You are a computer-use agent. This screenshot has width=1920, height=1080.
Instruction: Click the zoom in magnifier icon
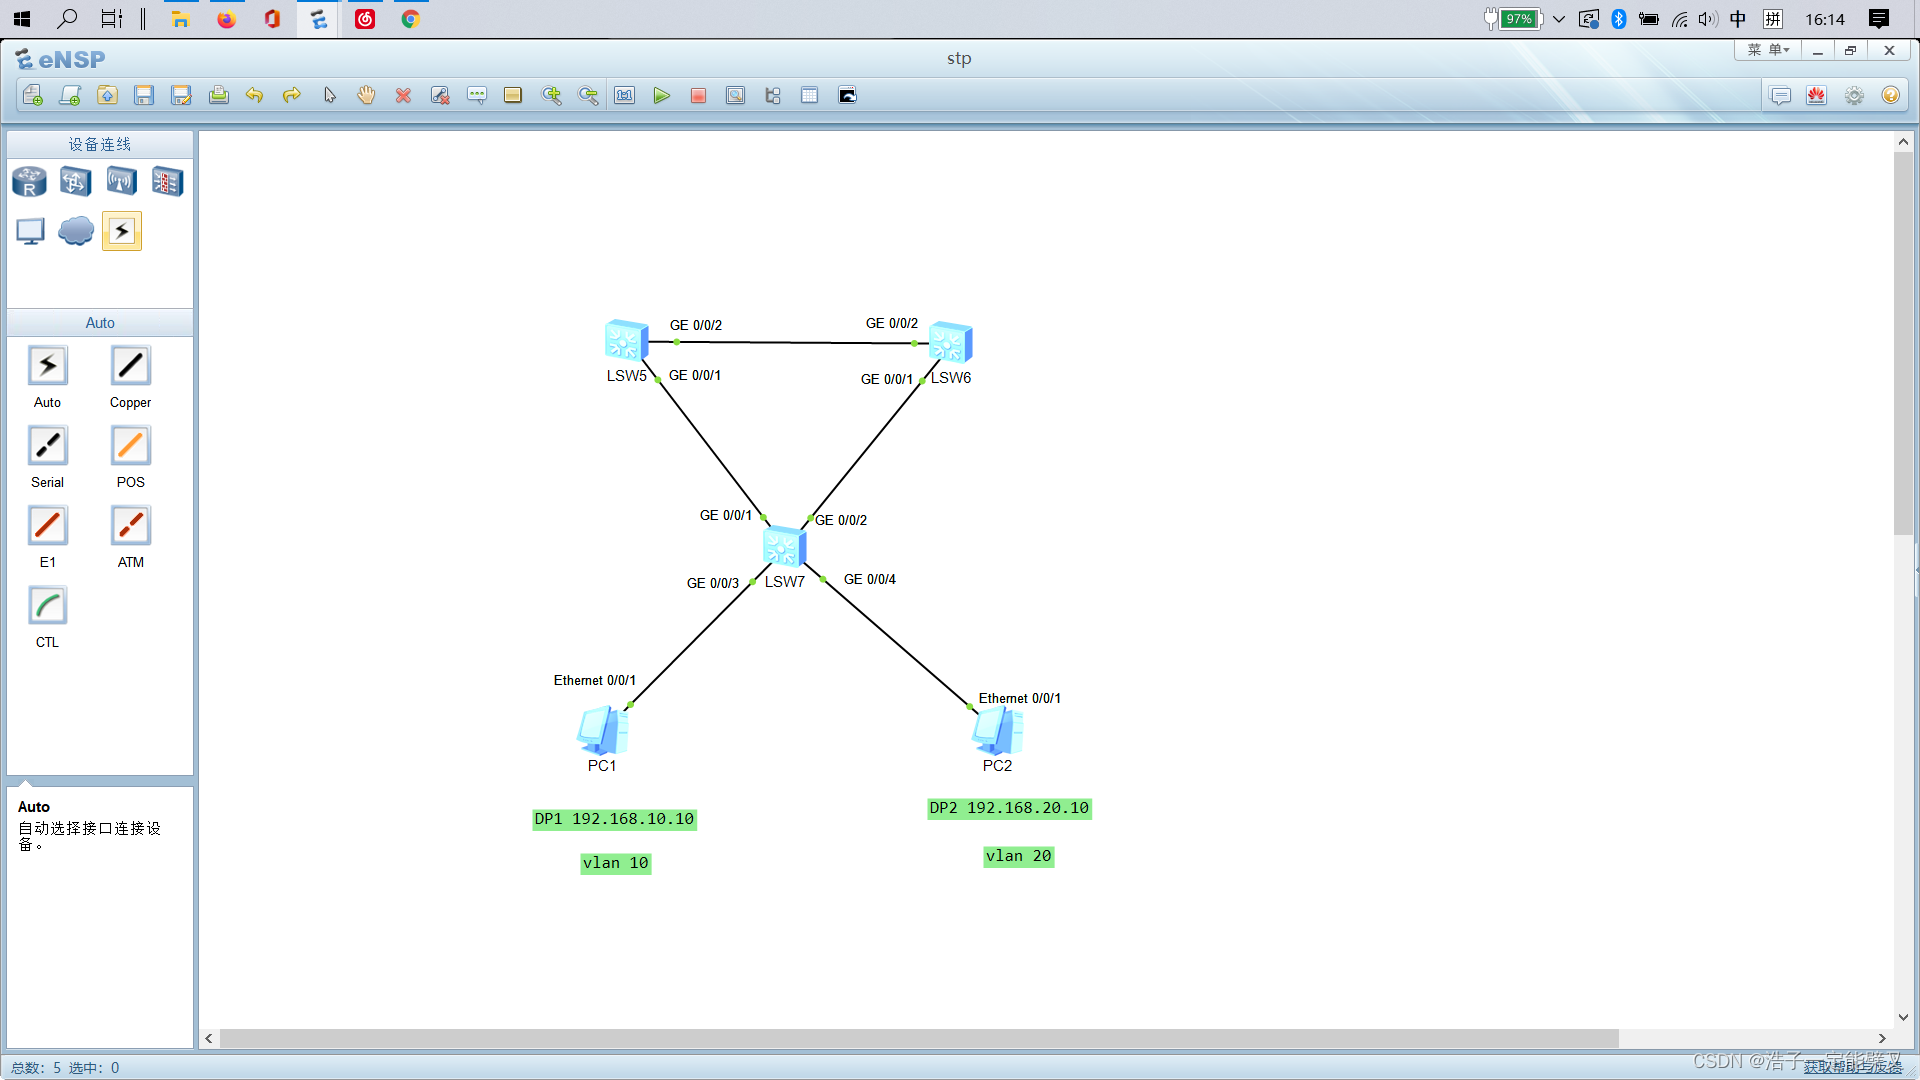tap(551, 96)
